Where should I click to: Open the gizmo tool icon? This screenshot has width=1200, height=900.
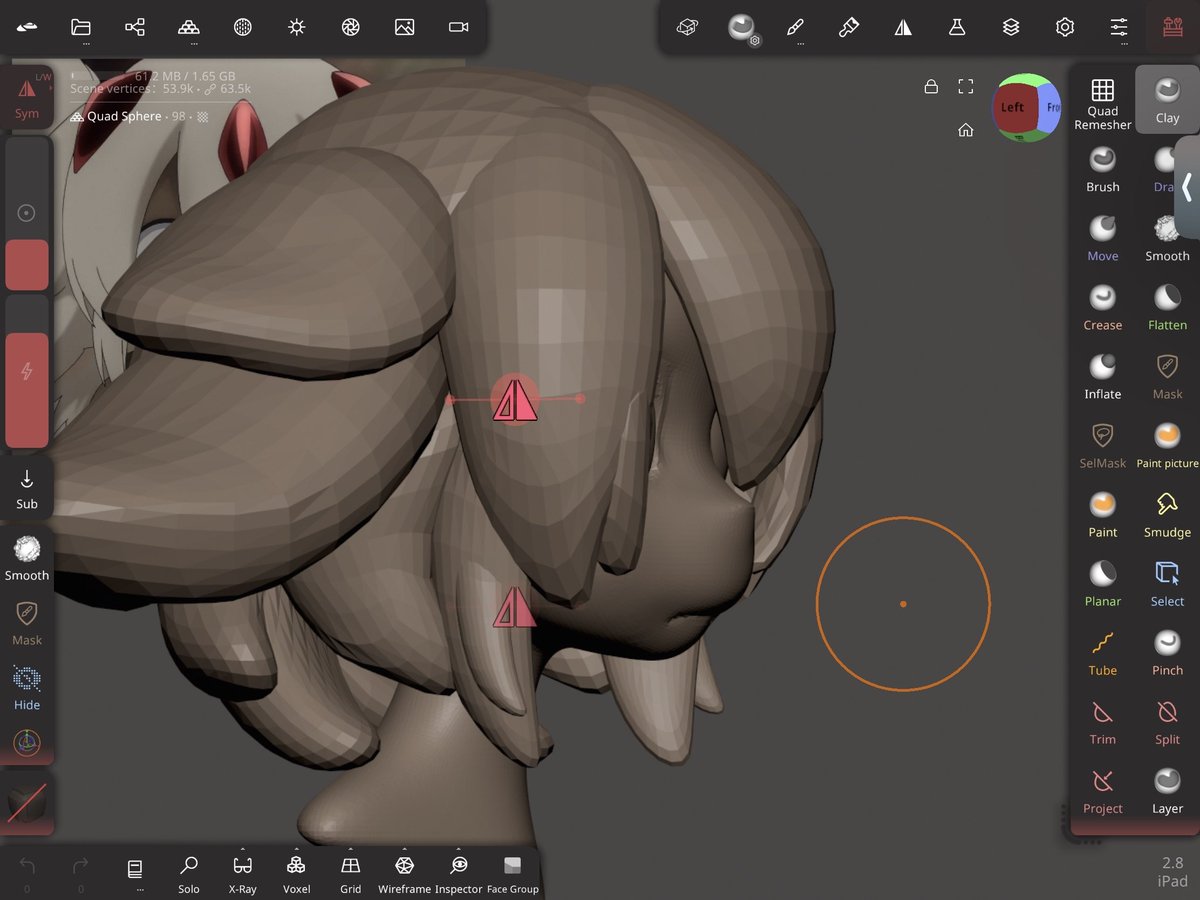pos(27,744)
